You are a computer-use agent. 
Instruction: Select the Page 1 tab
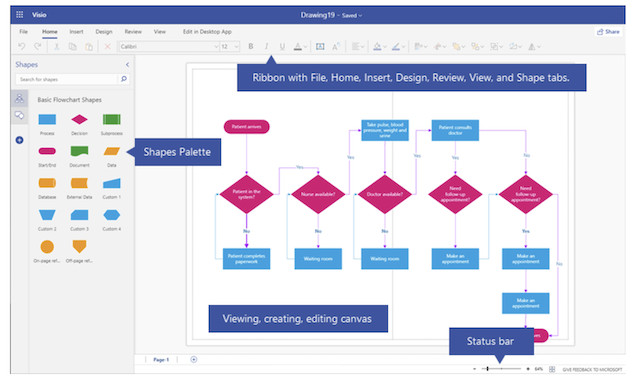[161, 359]
